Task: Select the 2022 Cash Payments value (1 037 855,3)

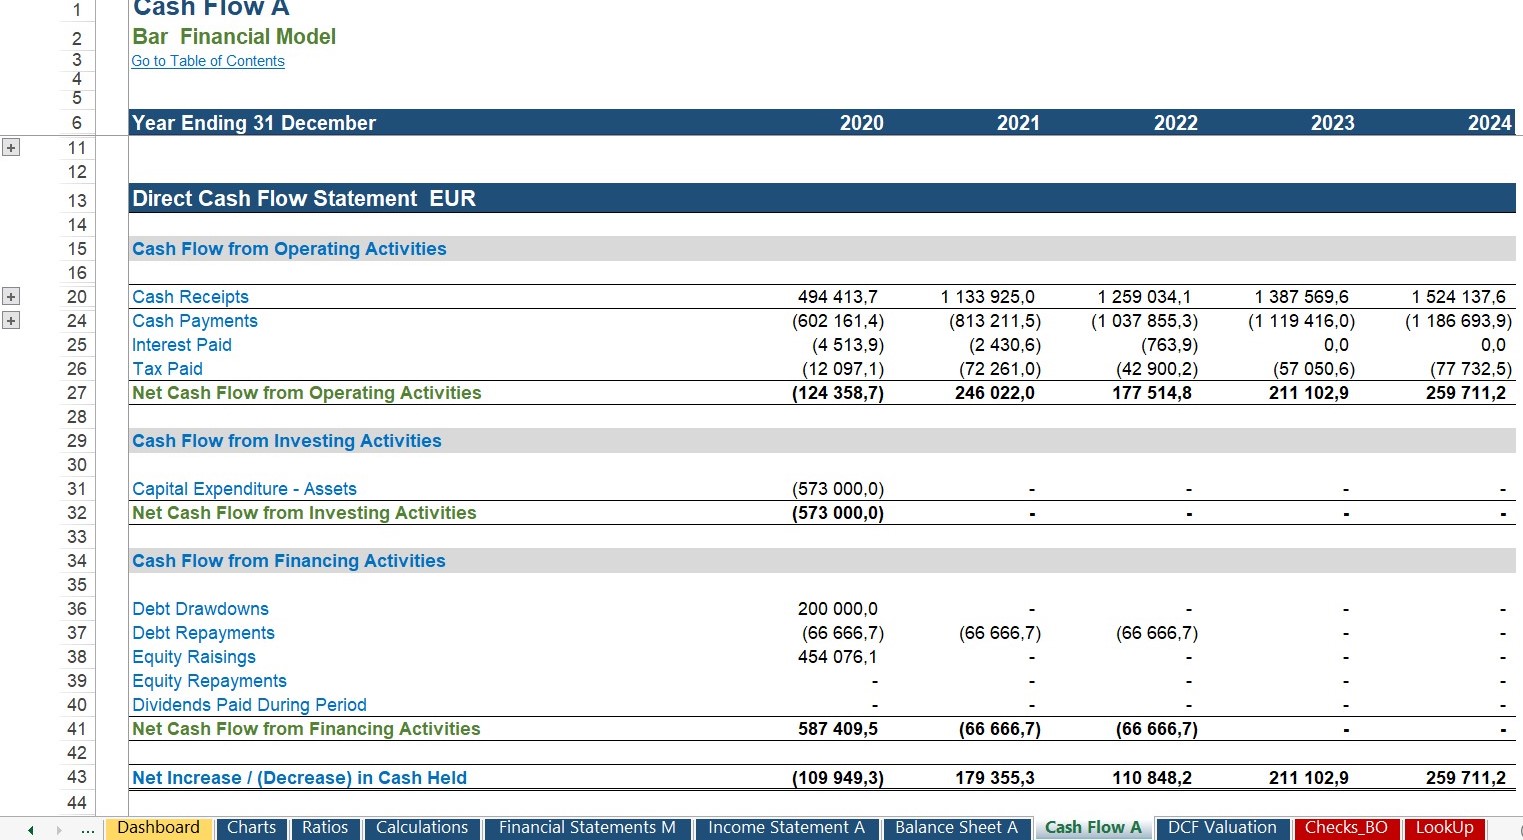Action: tap(1144, 321)
